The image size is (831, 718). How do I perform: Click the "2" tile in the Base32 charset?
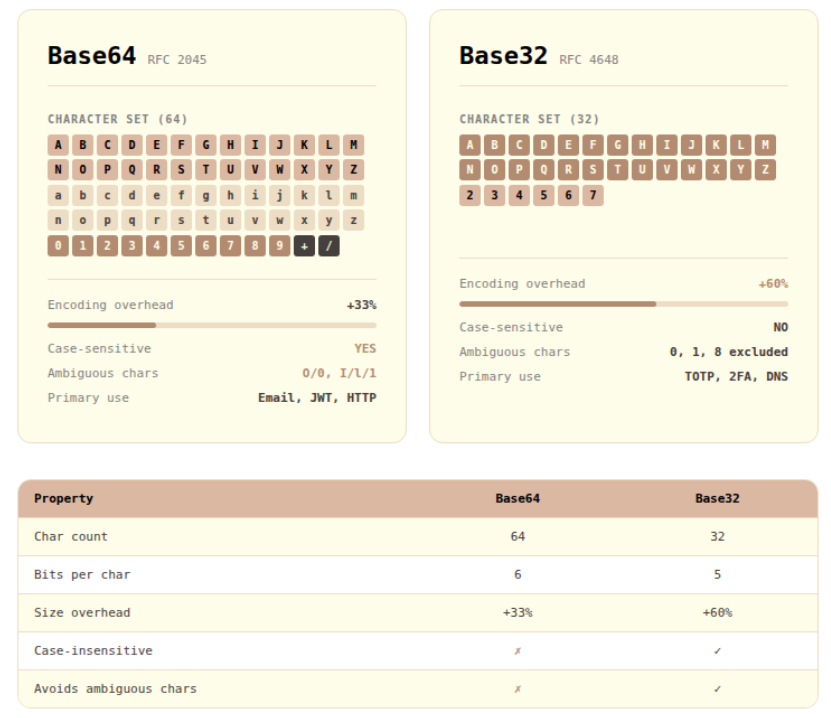click(469, 195)
